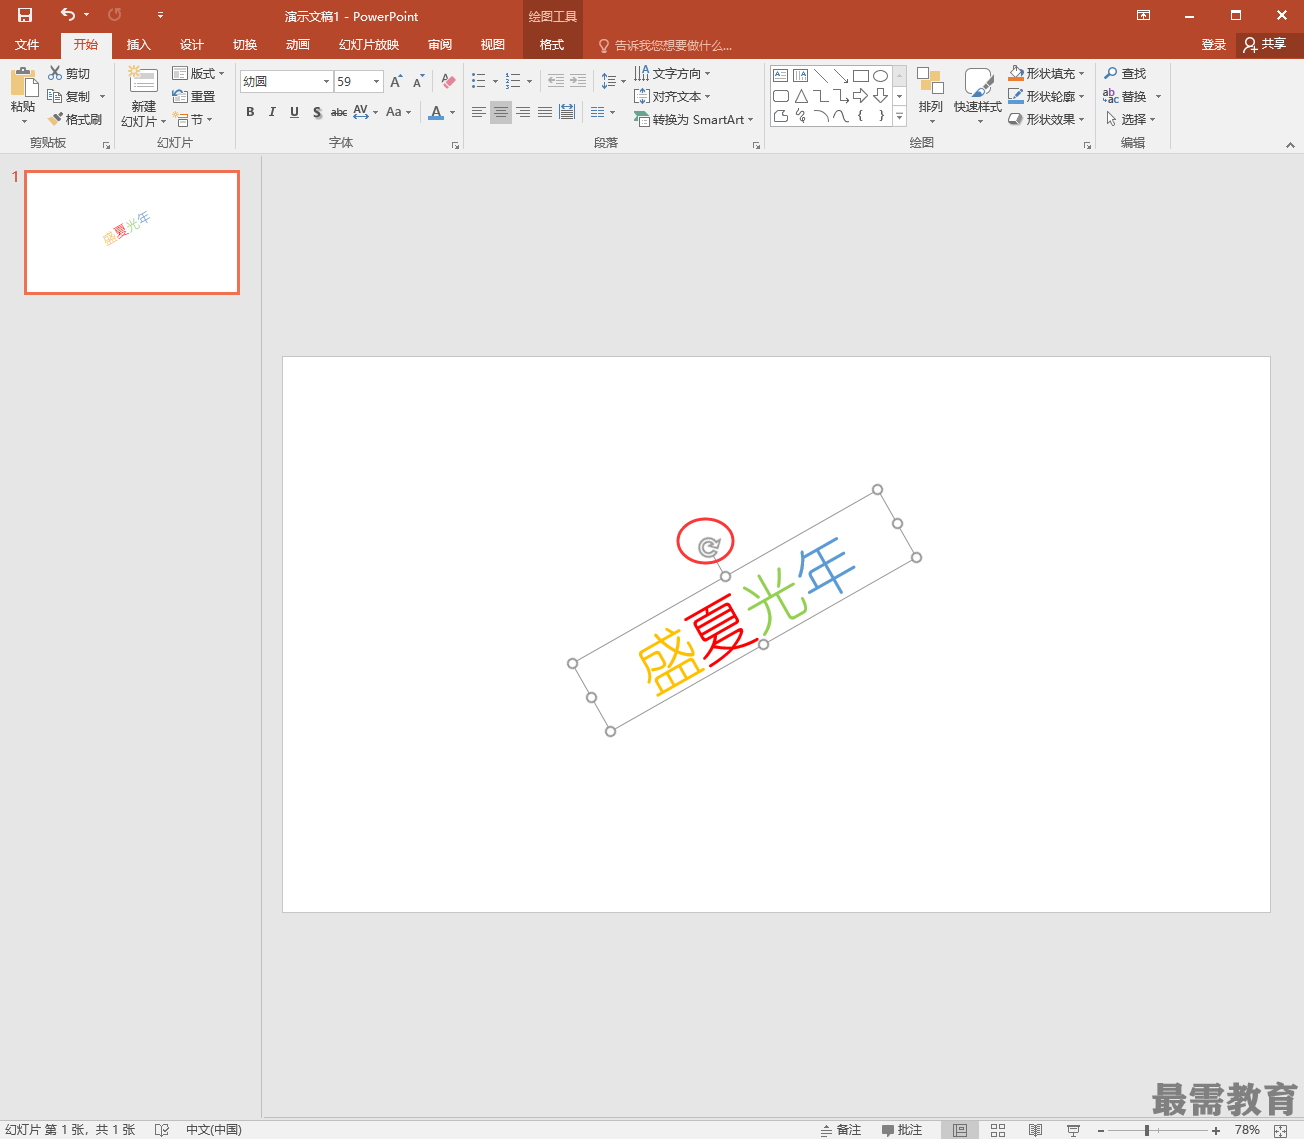Increase list indent level icon
The width and height of the screenshot is (1304, 1139).
[578, 81]
